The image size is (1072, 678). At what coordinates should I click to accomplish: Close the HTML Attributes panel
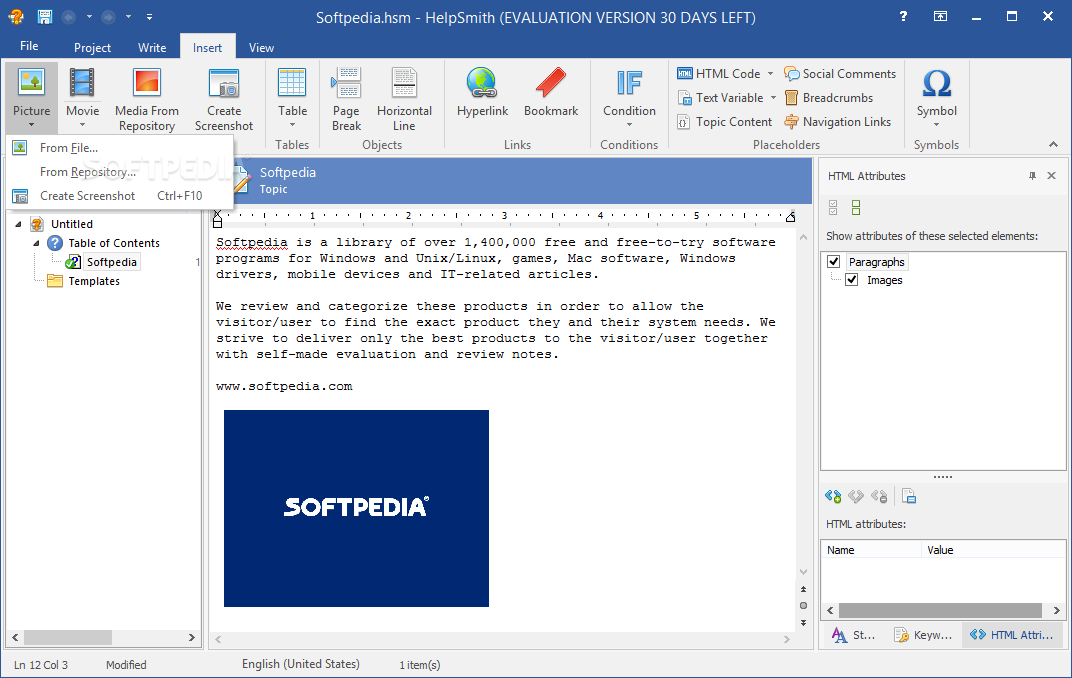1051,176
